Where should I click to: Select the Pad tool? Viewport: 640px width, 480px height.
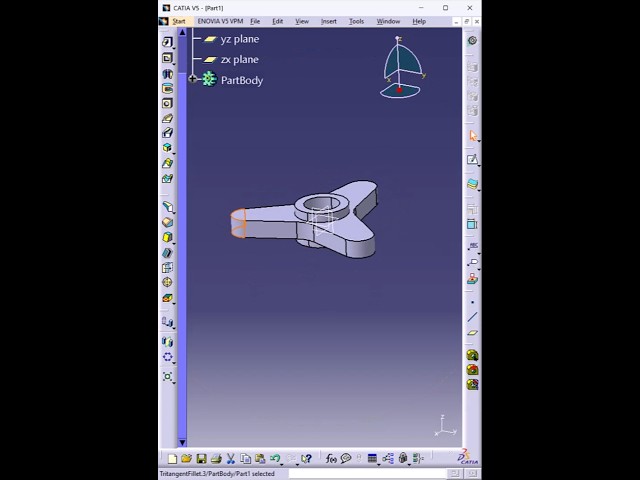click(167, 42)
